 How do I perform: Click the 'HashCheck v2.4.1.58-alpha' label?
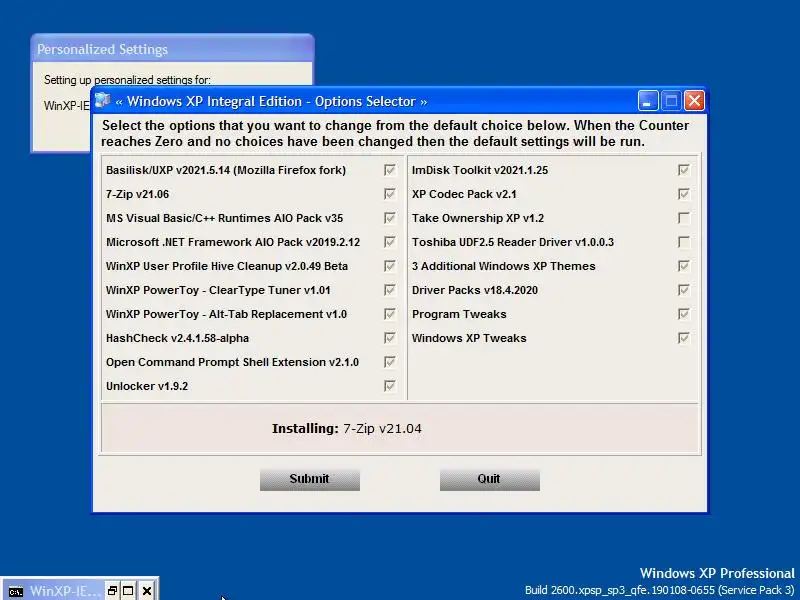point(178,338)
